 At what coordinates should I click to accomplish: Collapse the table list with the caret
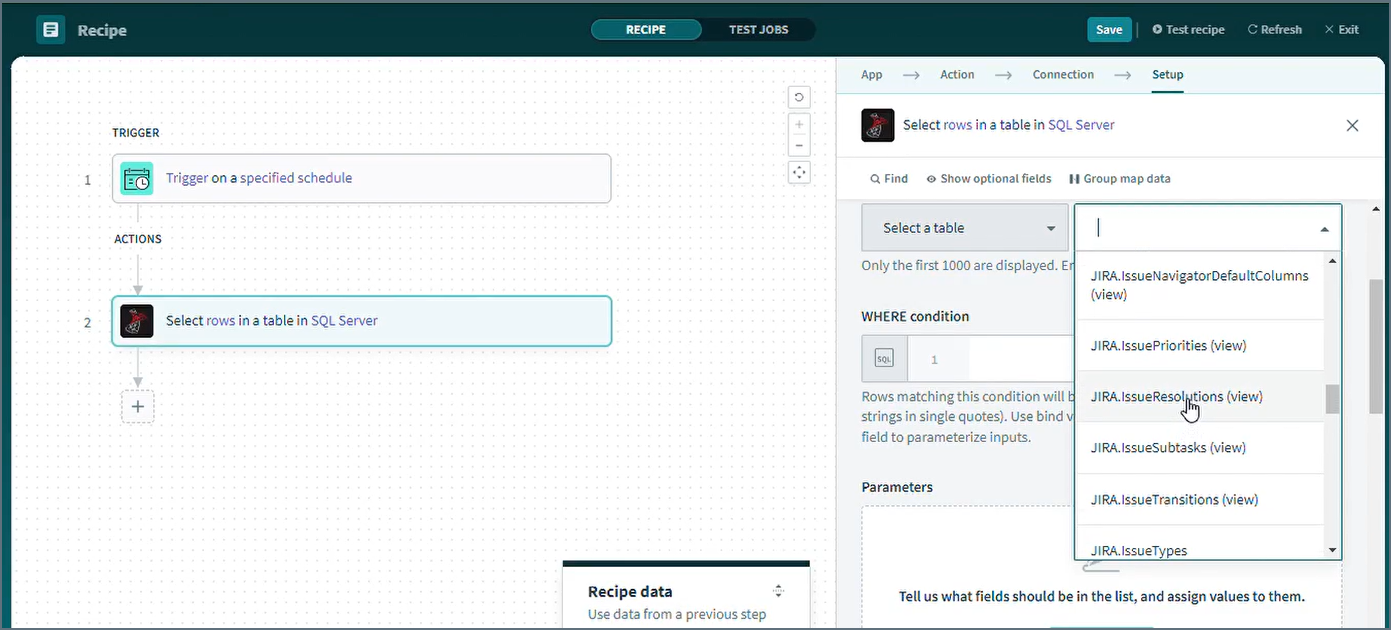pos(1324,229)
